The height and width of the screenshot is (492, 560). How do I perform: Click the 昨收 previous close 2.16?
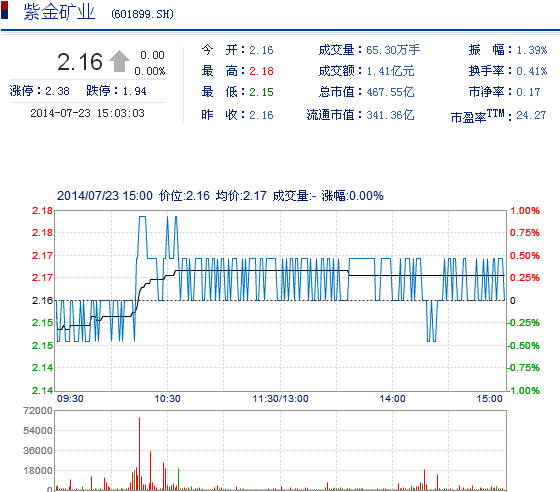[261, 115]
